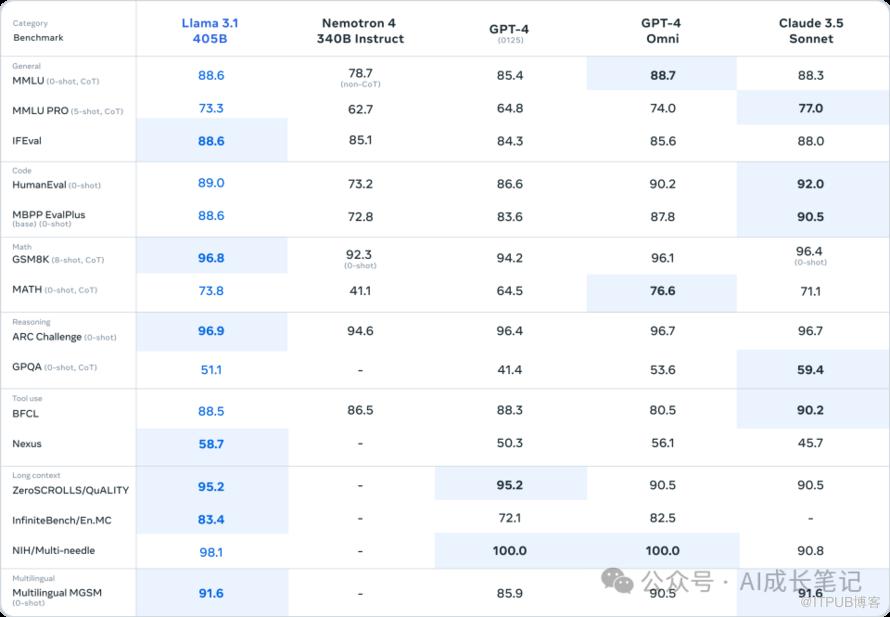Select the highlighted 76.6 MATH score cell
This screenshot has height=617, width=890.
[x=662, y=291]
